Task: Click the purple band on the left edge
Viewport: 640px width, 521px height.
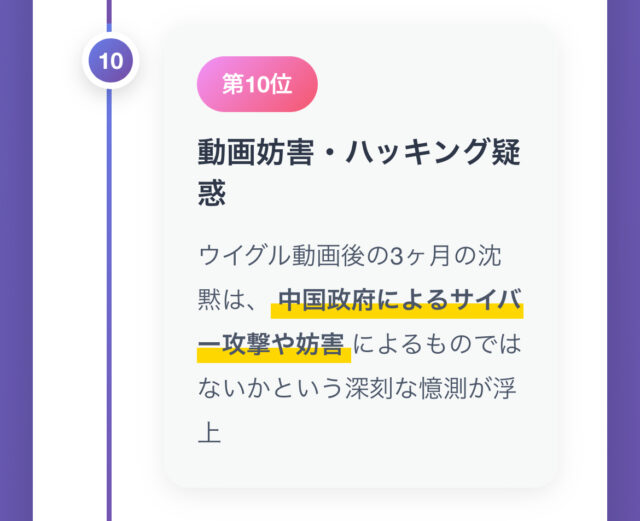Action: pos(15,260)
